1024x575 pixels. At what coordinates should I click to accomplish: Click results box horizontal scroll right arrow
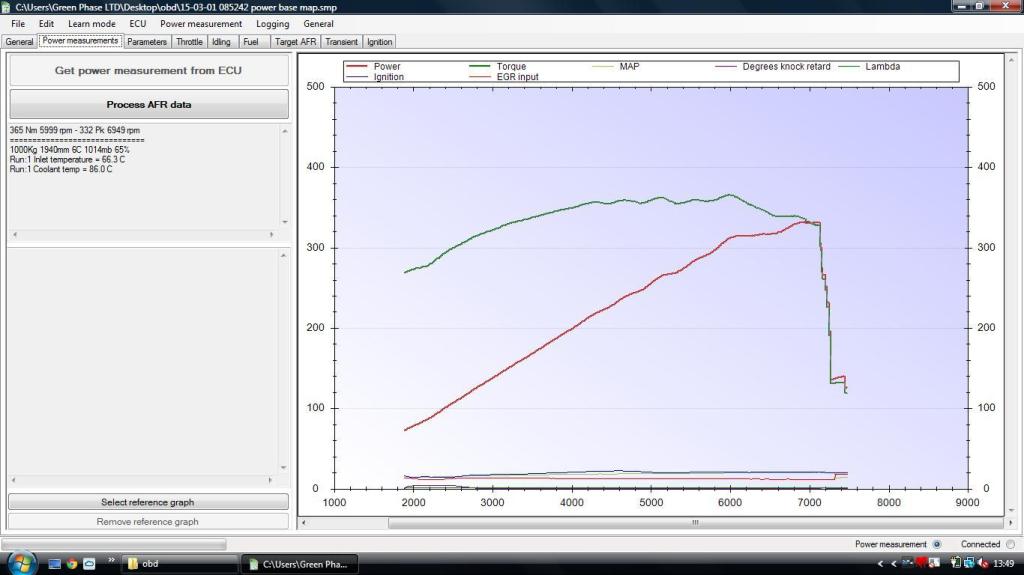click(272, 234)
